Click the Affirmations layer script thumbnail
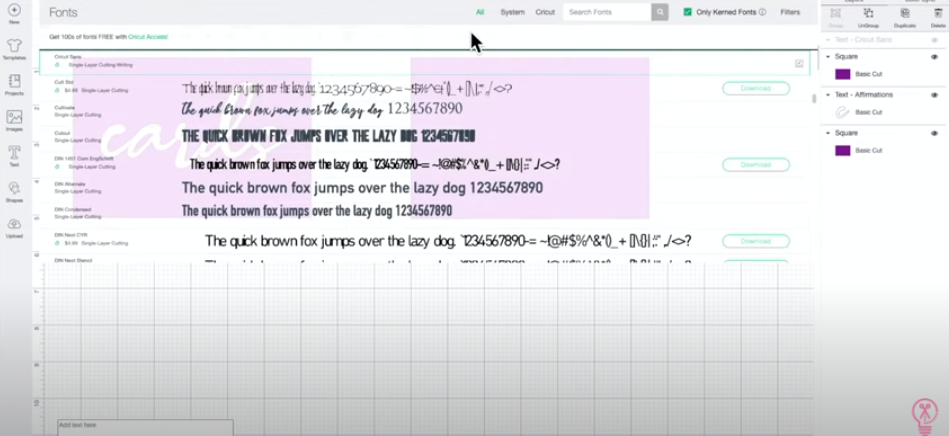The height and width of the screenshot is (436, 949). pyautogui.click(x=842, y=112)
